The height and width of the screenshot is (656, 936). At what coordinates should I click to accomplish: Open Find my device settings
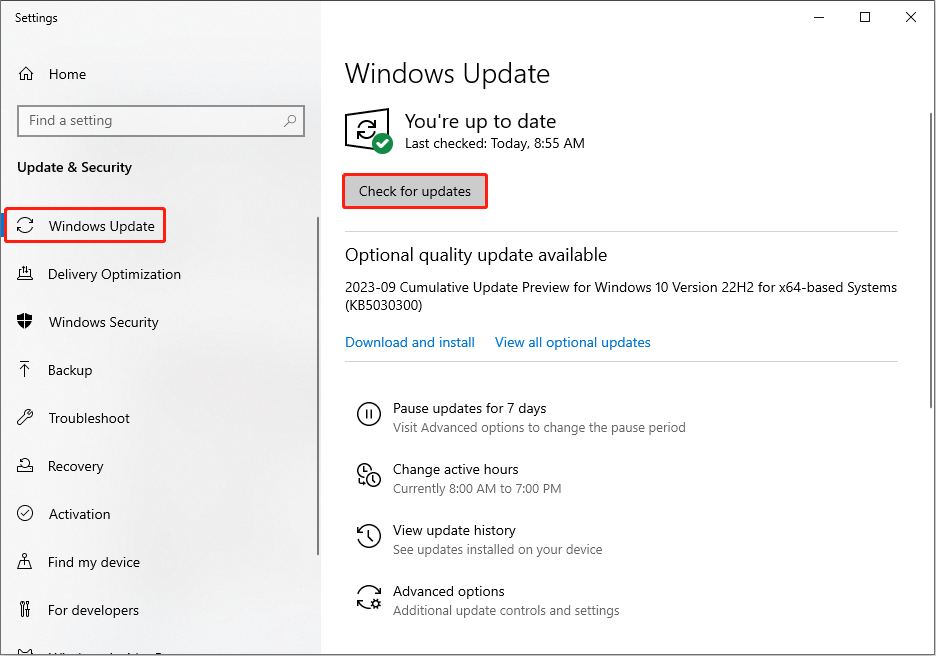tap(94, 562)
